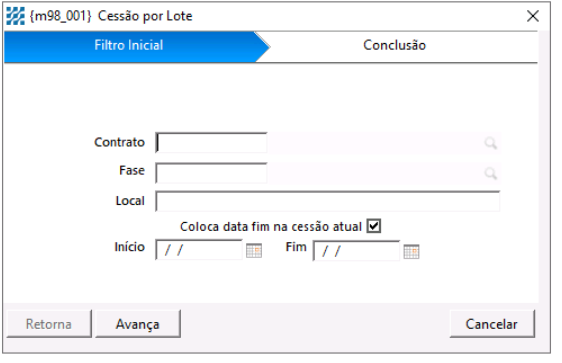The image size is (562, 363).
Task: Click the Retorna button
Action: click(49, 324)
